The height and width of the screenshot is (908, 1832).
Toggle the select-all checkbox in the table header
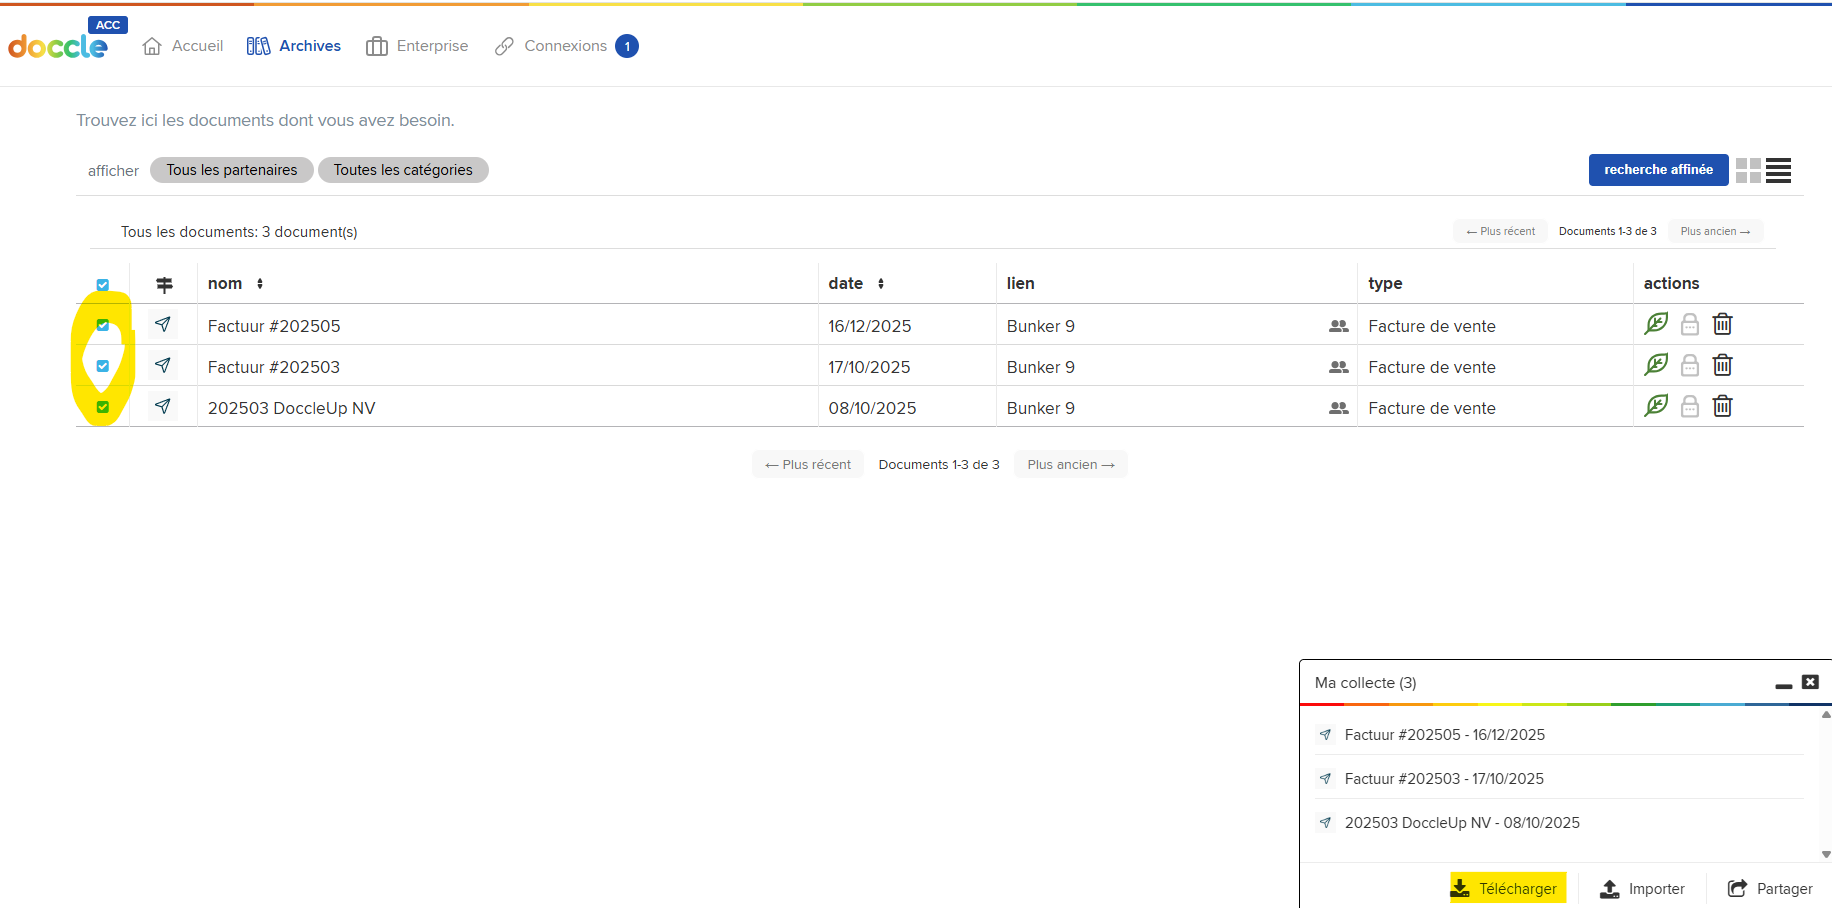103,285
